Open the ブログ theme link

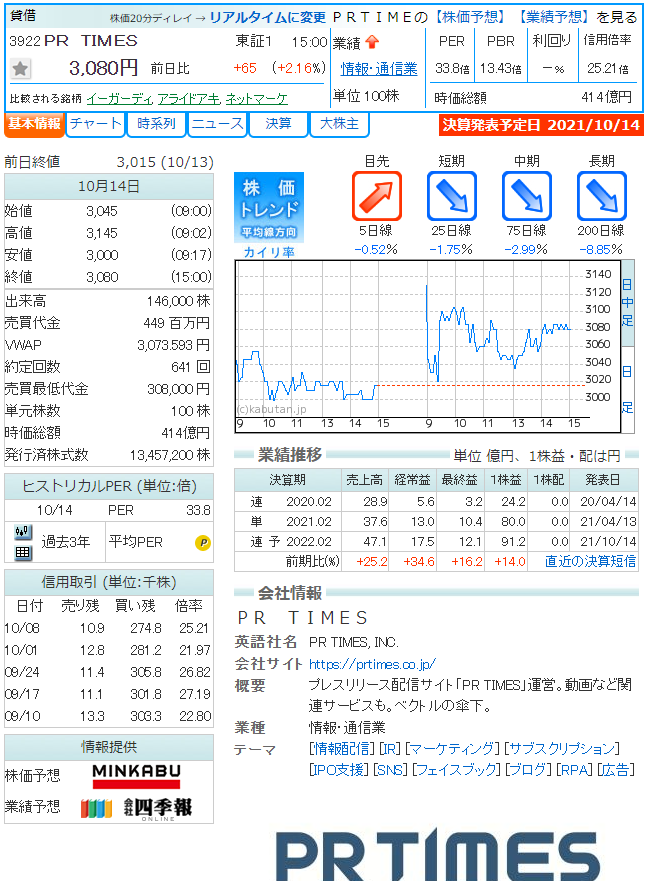point(528,770)
